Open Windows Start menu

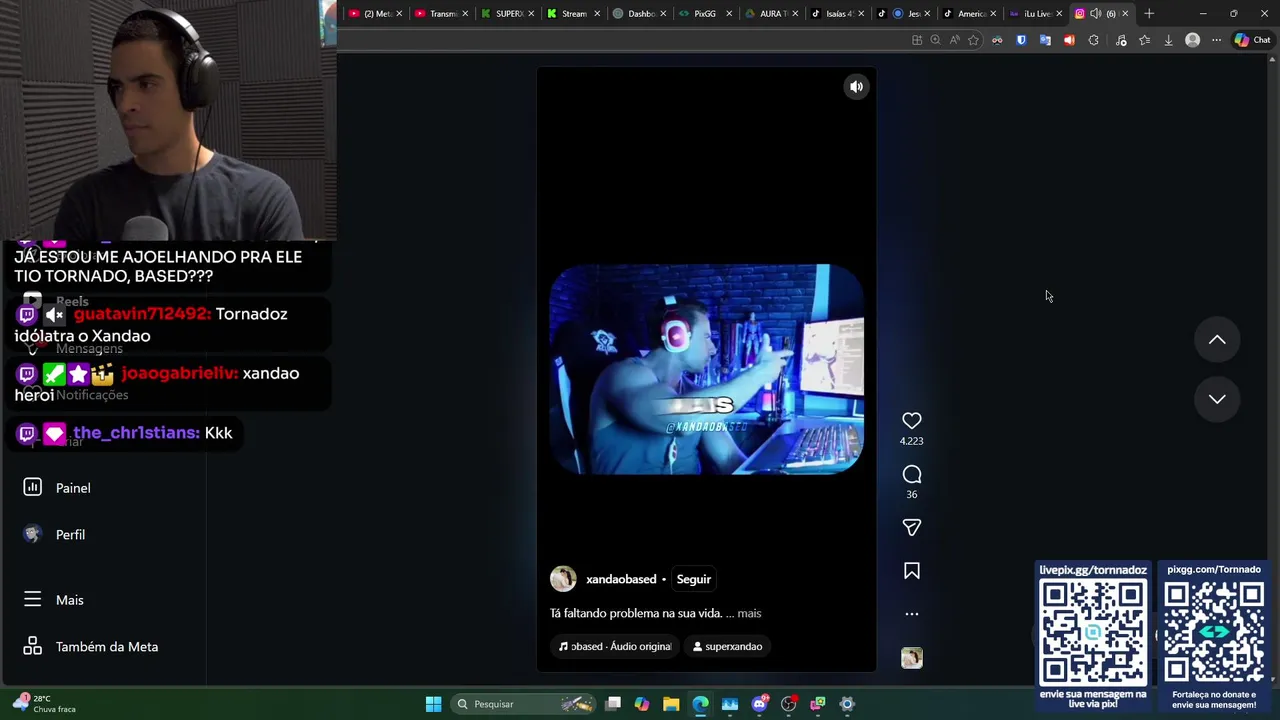(x=433, y=704)
